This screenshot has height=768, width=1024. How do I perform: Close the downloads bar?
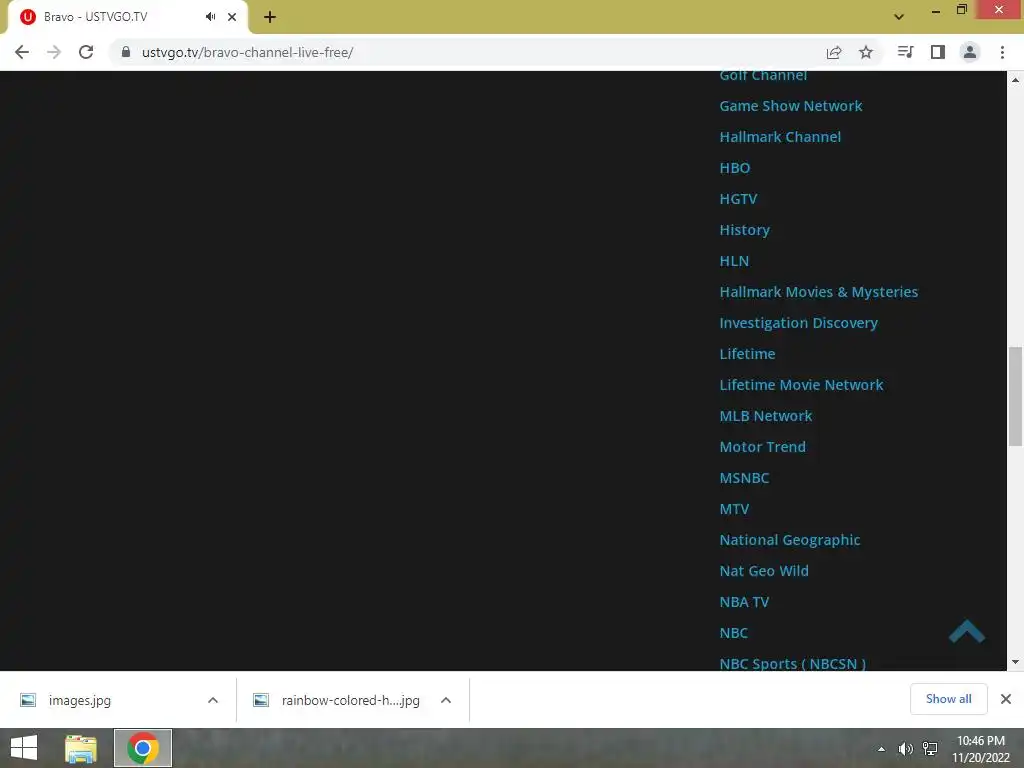pos(1006,699)
